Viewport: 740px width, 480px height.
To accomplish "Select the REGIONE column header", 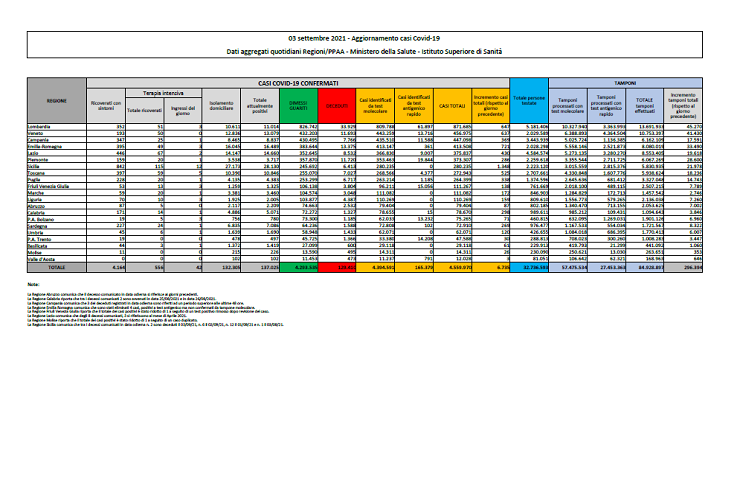I will click(57, 101).
